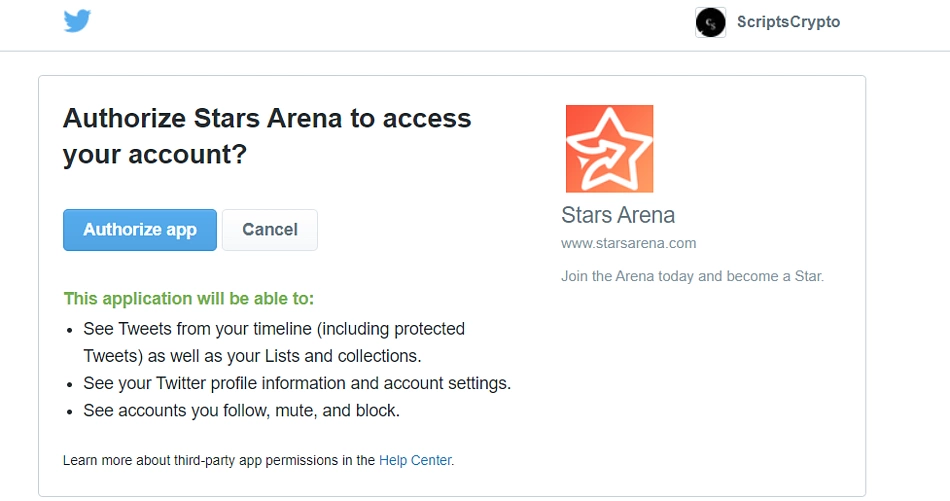Click the Stars Arena app name
This screenshot has width=950, height=501.
pyautogui.click(x=618, y=215)
